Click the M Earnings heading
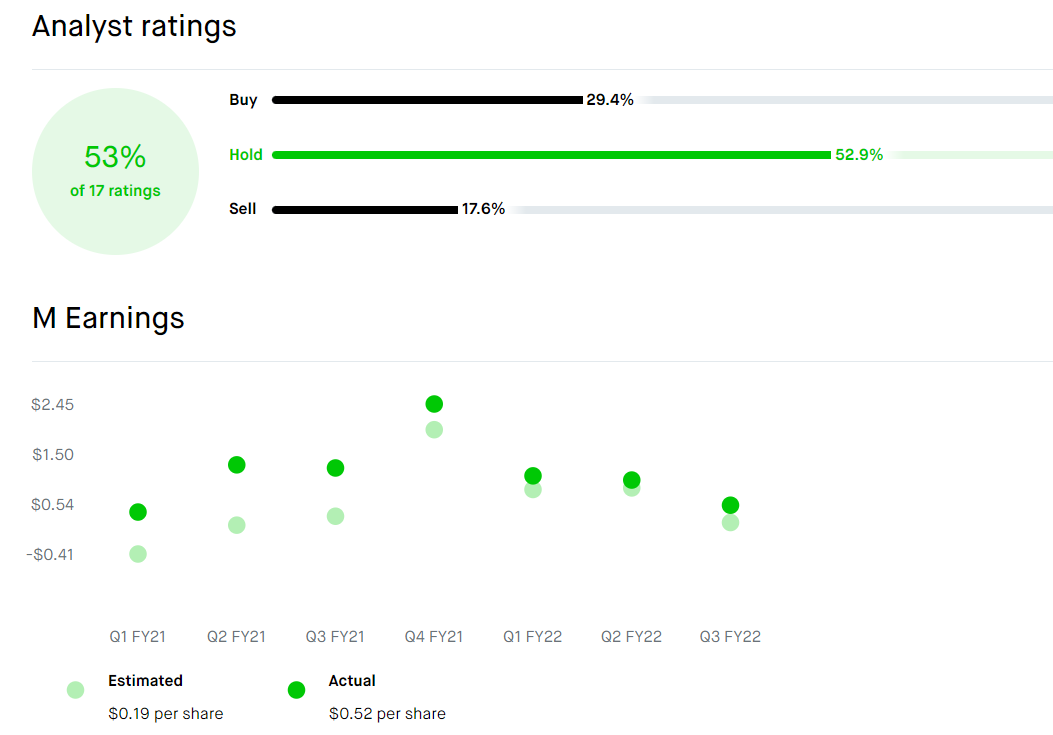1053x735 pixels. tap(108, 318)
